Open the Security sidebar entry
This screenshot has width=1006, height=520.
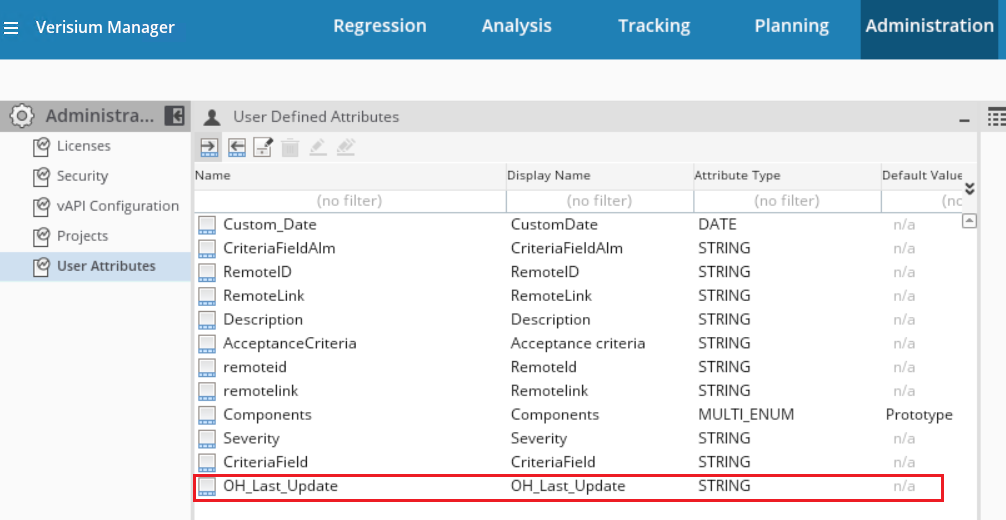pyautogui.click(x=82, y=176)
